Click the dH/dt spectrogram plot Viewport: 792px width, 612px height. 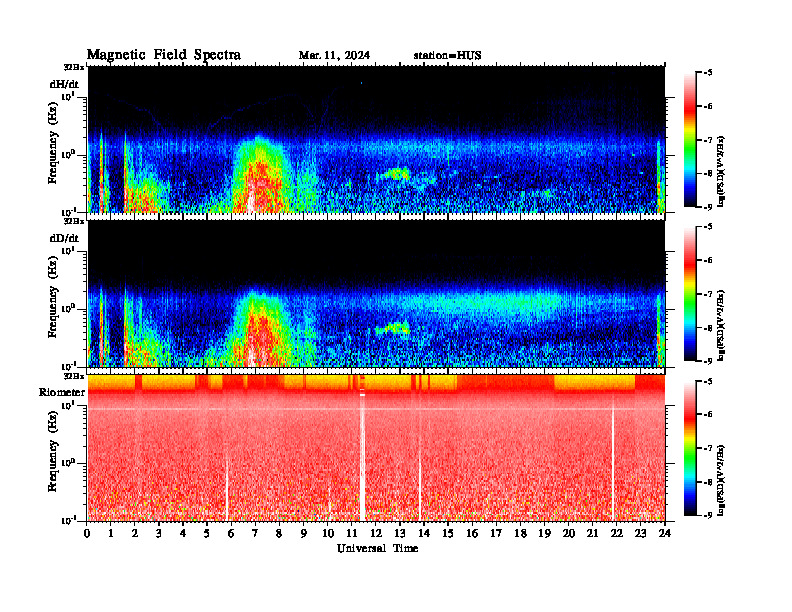point(376,139)
